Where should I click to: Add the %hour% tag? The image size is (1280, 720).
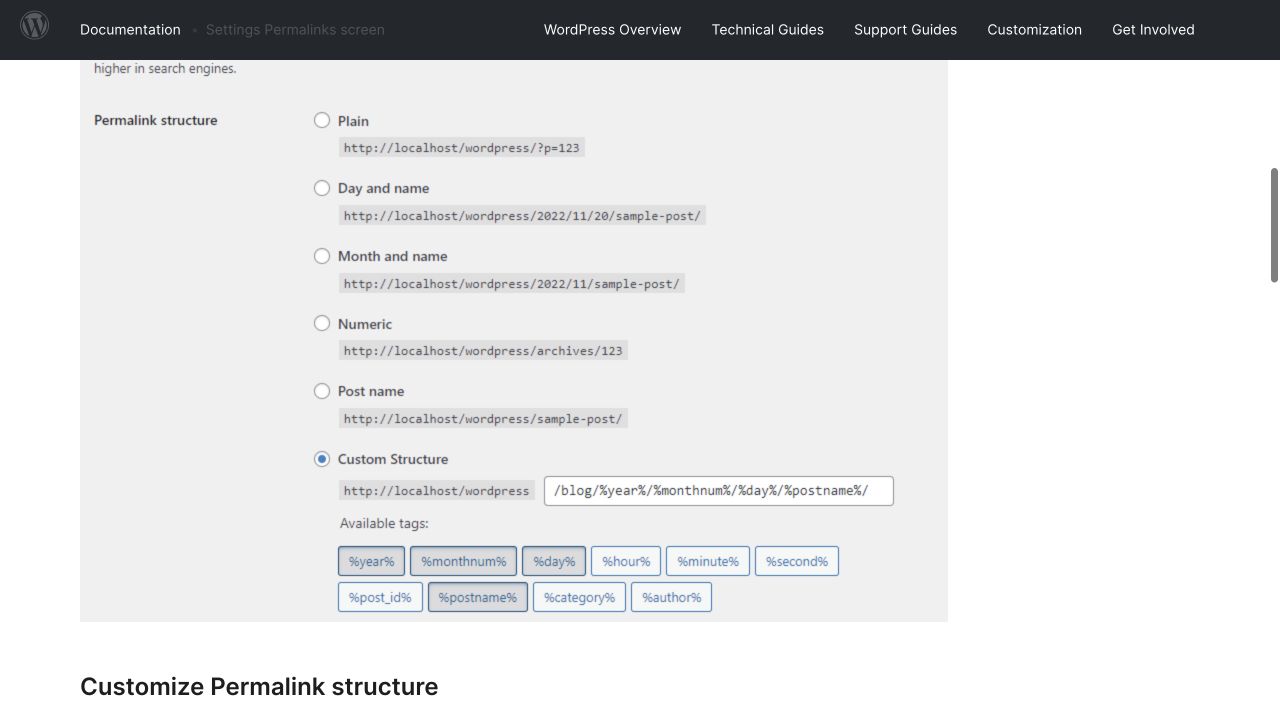(626, 561)
